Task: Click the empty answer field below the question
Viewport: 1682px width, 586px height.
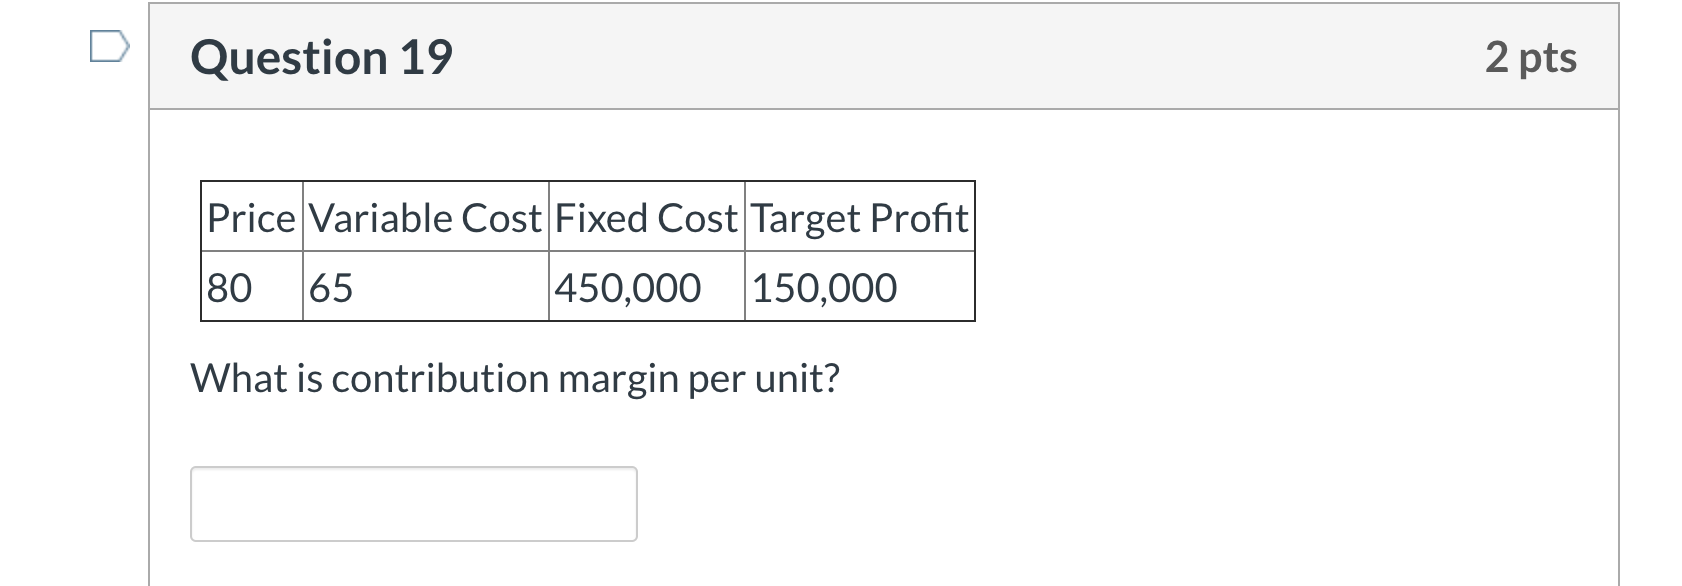Action: tap(412, 503)
